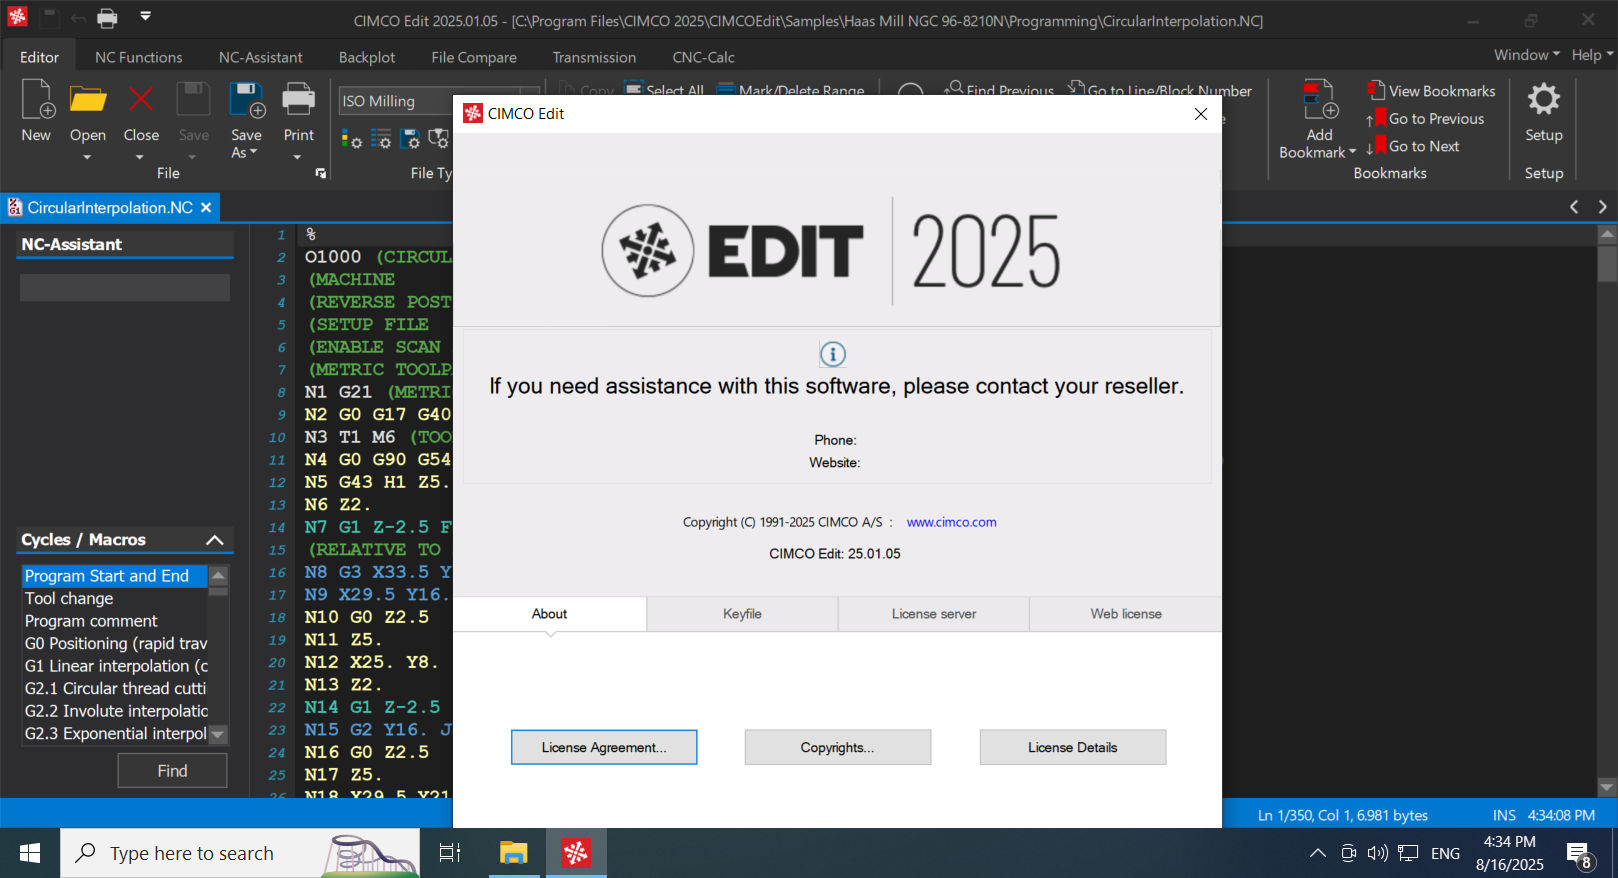The image size is (1618, 878).
Task: Click the Open folder icon
Action: [88, 100]
